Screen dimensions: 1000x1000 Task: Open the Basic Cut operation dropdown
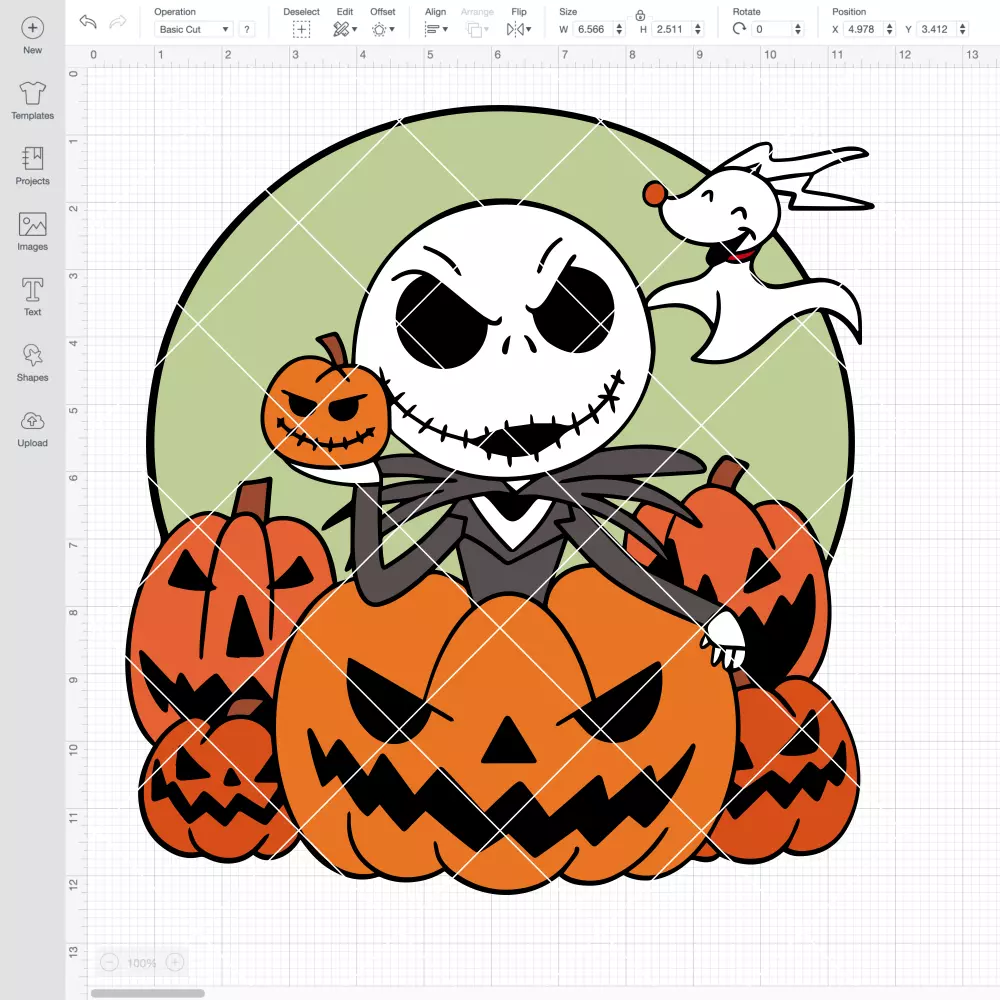point(194,29)
